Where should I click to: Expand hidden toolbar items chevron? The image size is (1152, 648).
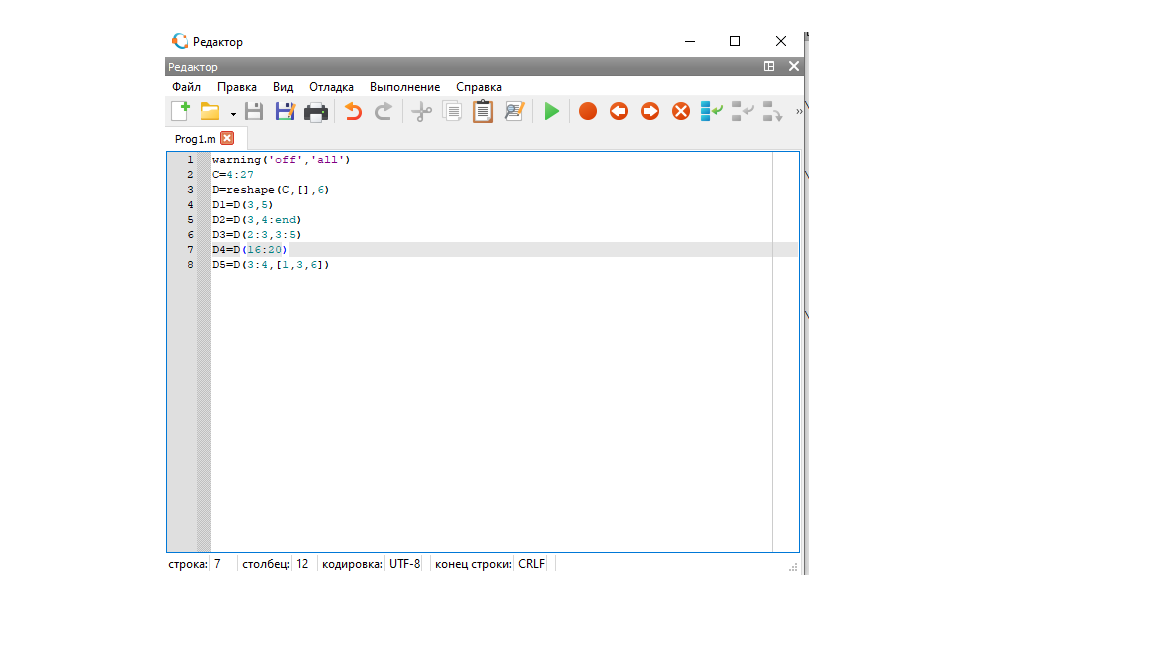click(x=798, y=112)
